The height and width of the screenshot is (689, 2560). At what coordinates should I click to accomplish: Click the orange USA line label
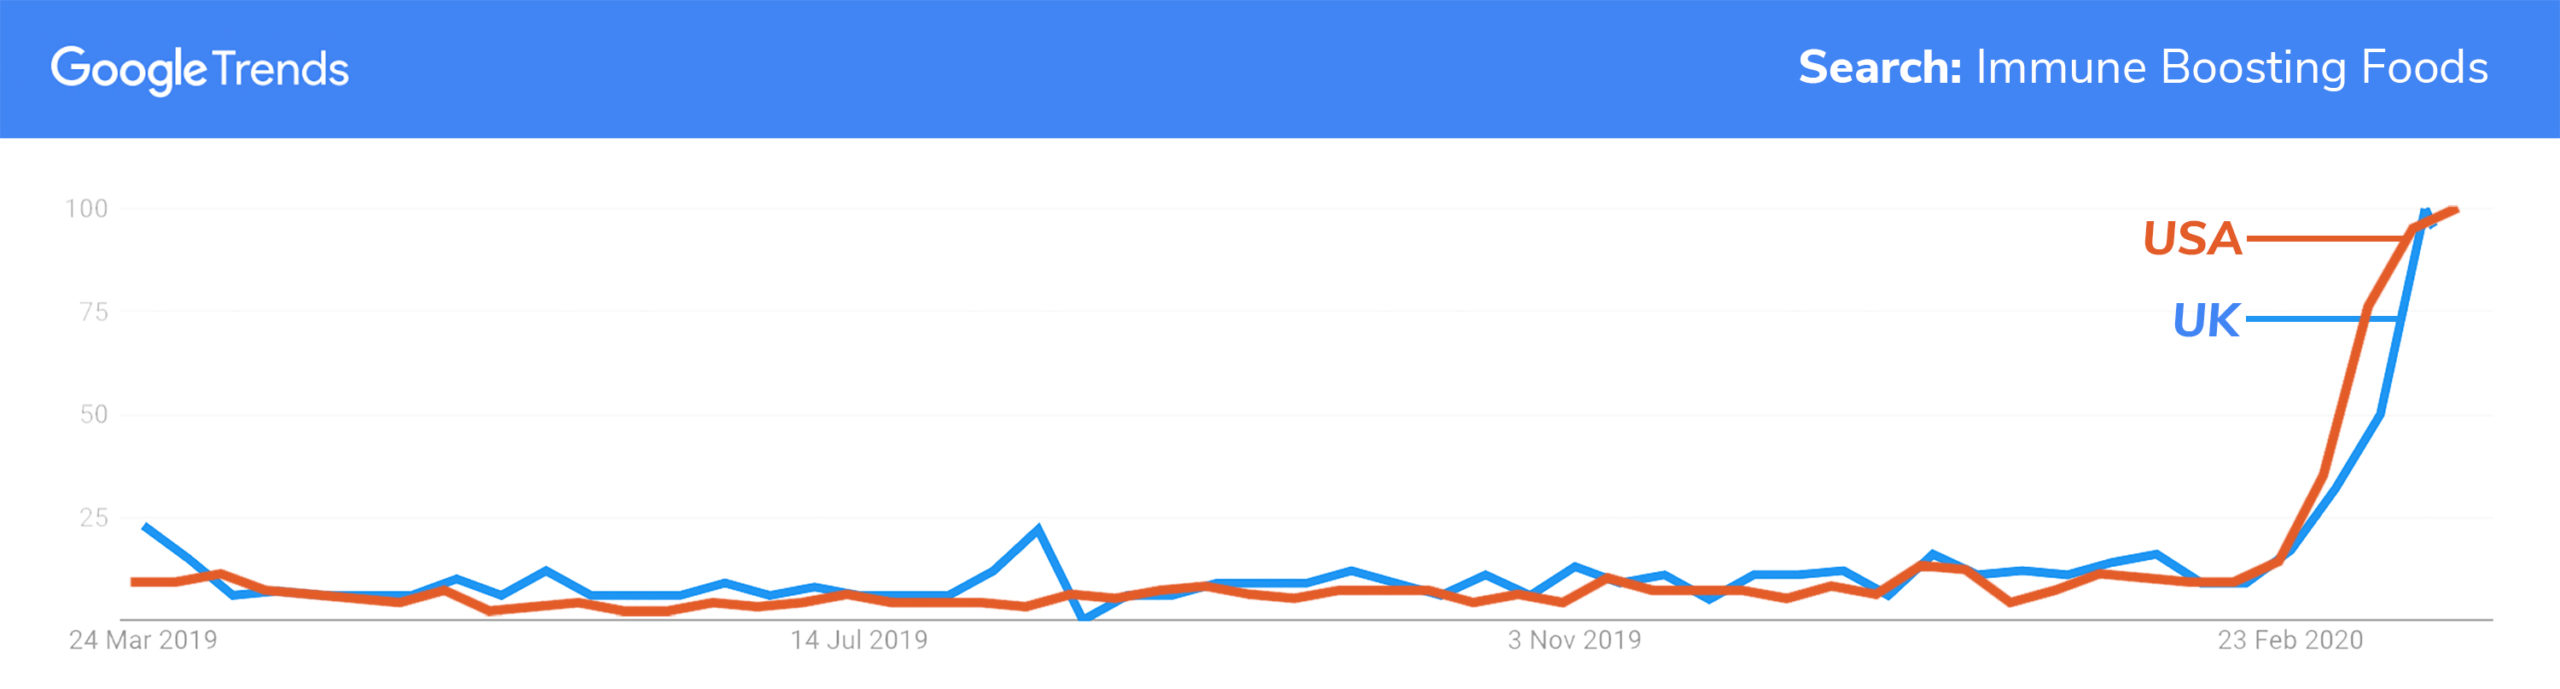(2192, 239)
